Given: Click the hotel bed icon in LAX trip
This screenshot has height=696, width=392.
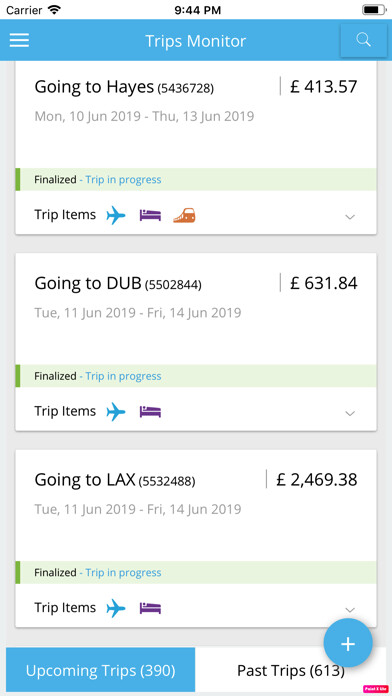Looking at the screenshot, I should click(x=150, y=608).
